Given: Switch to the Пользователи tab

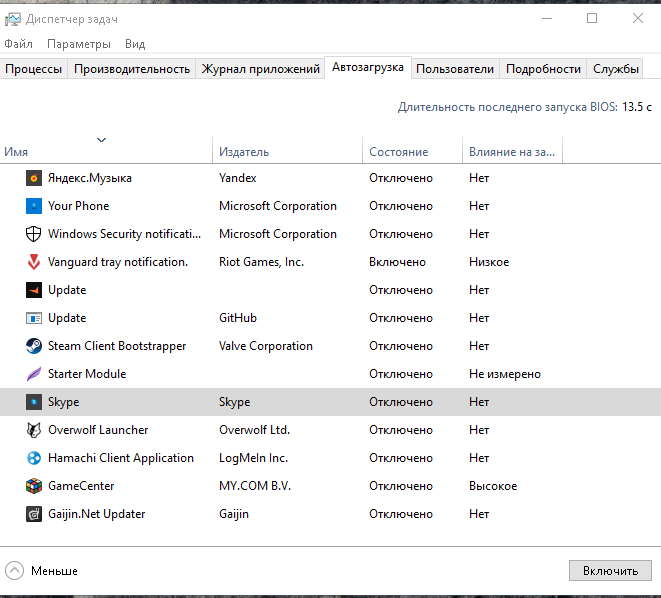Looking at the screenshot, I should pyautogui.click(x=455, y=69).
